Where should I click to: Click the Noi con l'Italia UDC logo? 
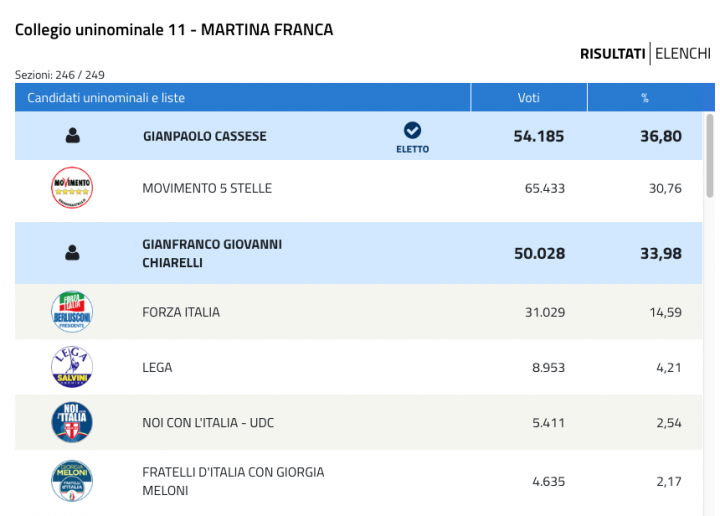[72, 422]
